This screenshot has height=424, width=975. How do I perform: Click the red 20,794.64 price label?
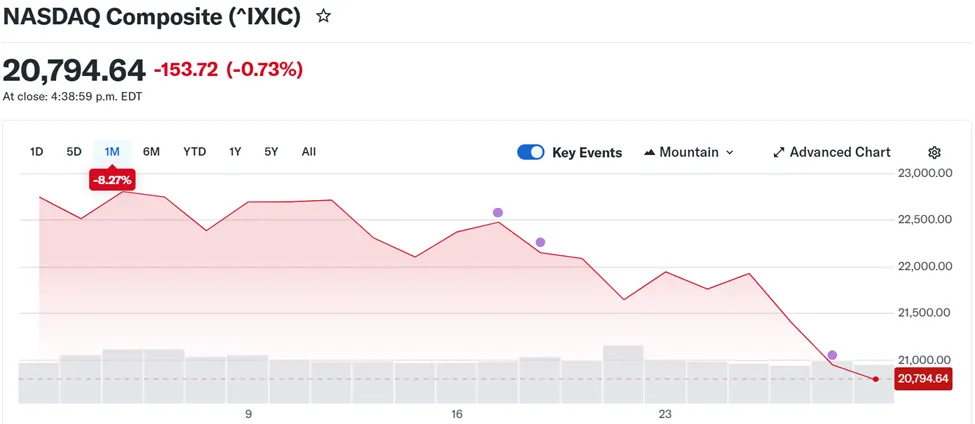pyautogui.click(x=922, y=378)
